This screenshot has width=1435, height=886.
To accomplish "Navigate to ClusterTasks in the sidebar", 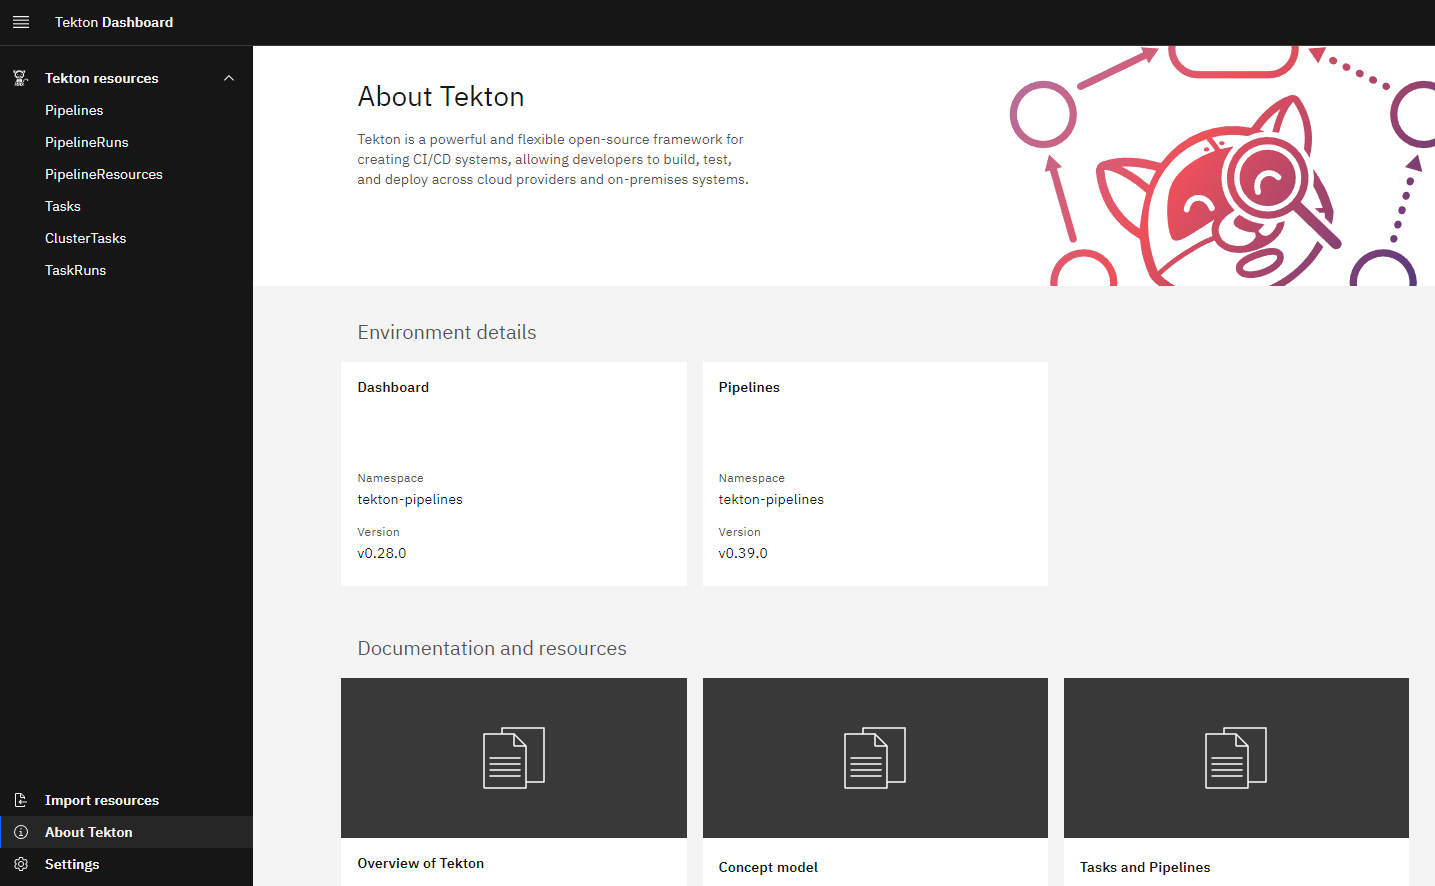I will point(86,238).
